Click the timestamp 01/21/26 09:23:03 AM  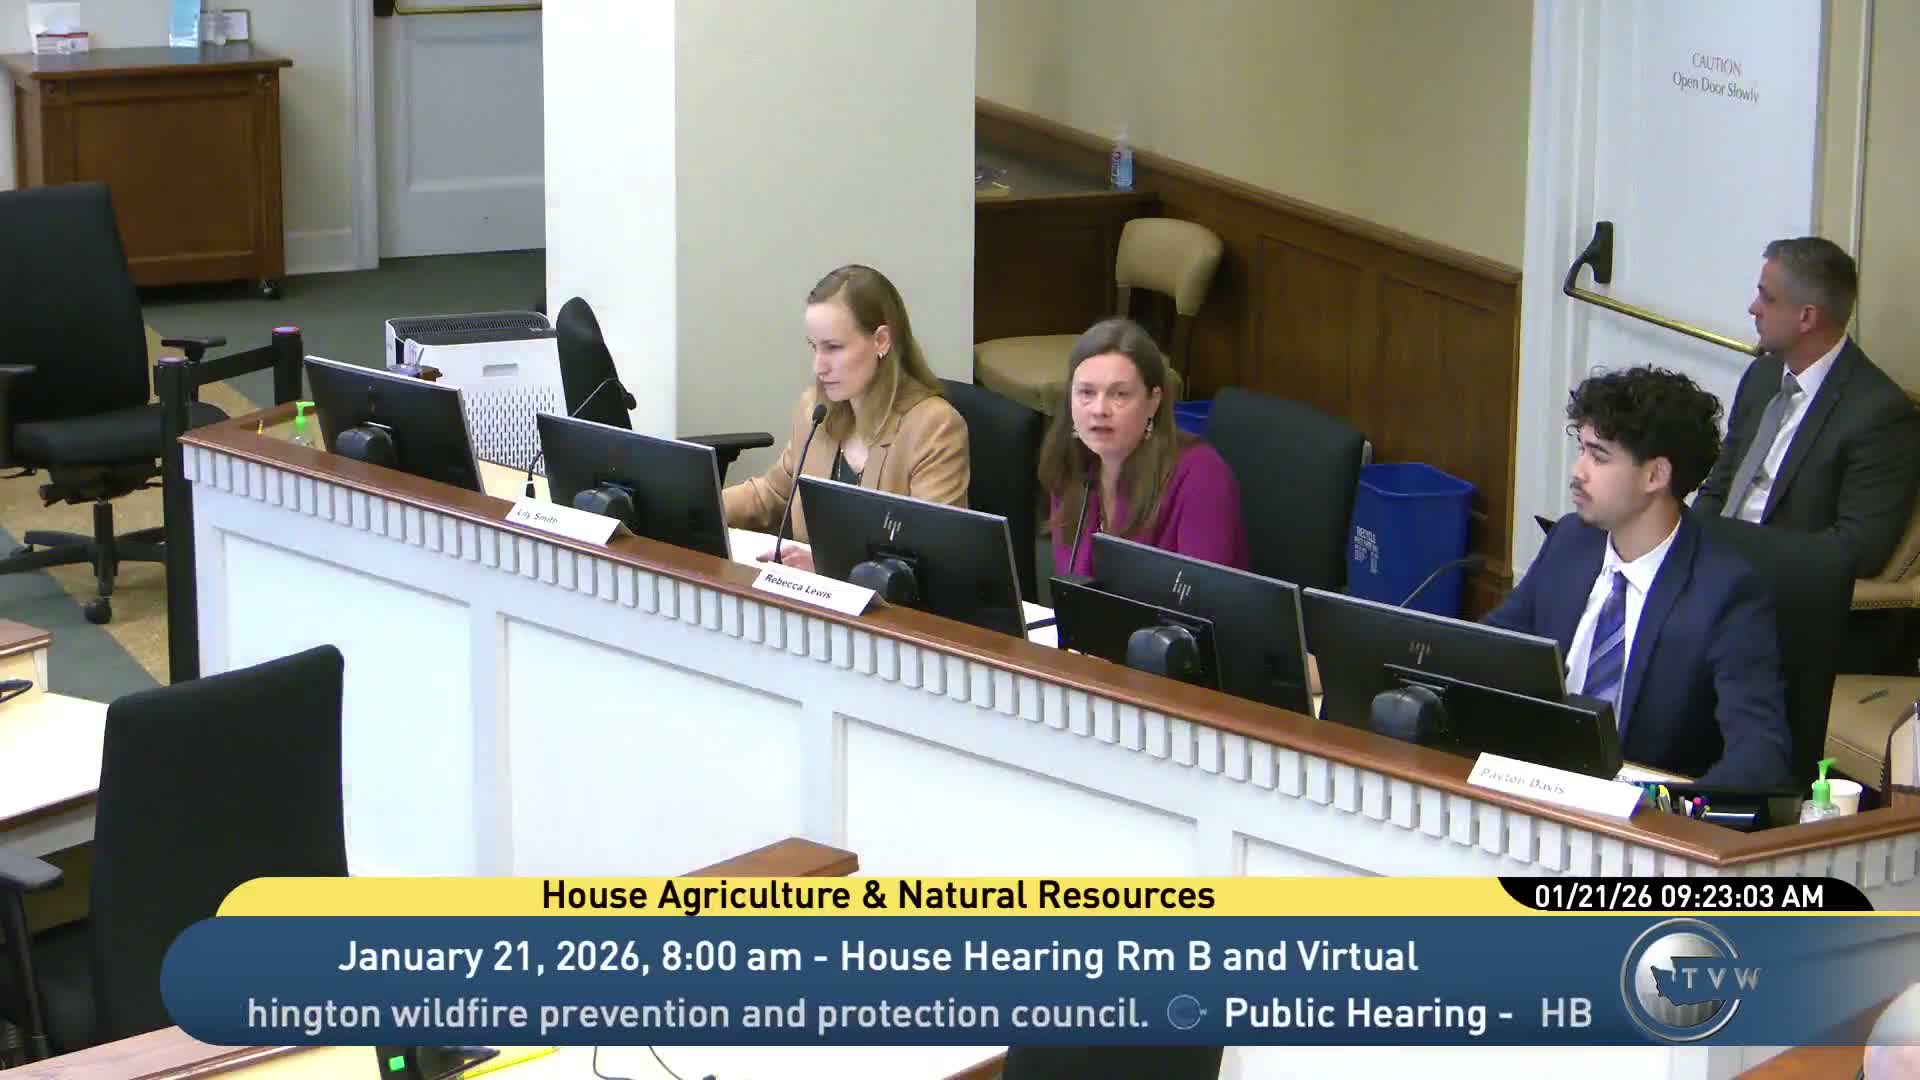(1678, 896)
